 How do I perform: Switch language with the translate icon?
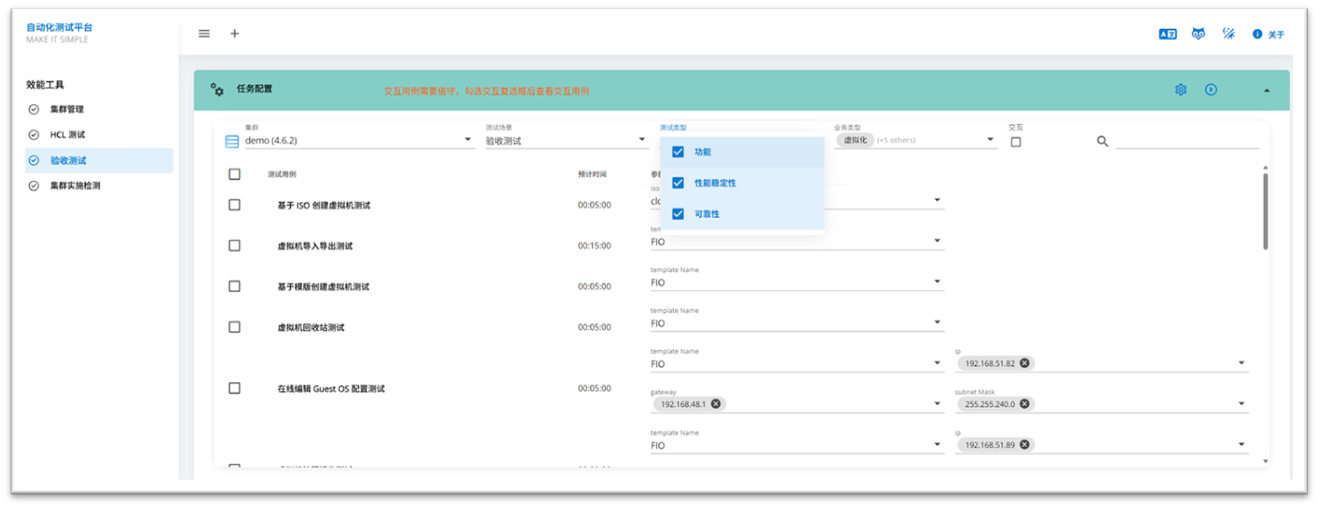pos(1167,34)
